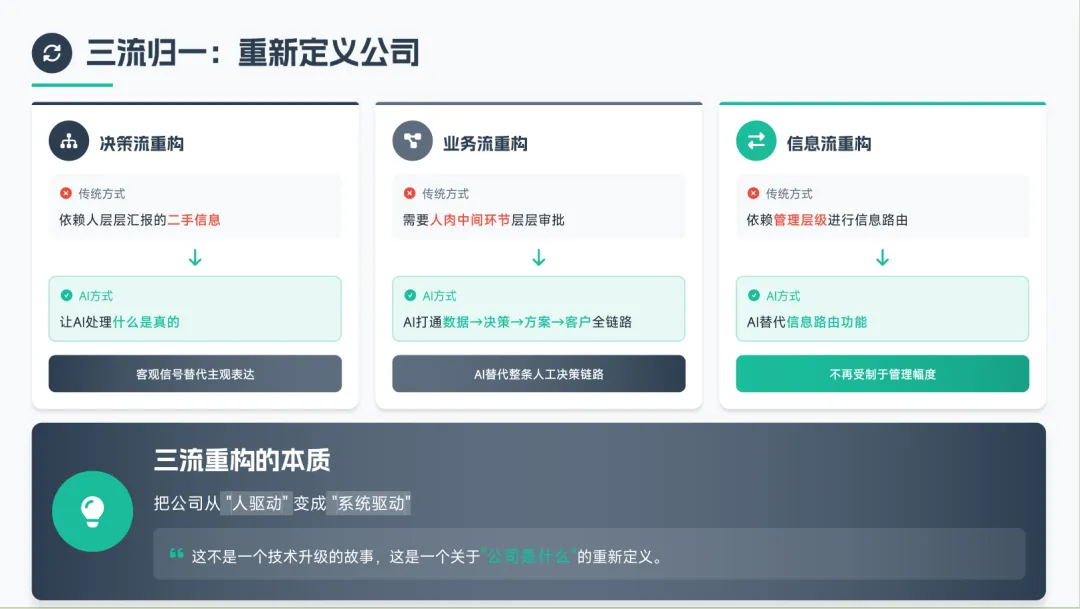The height and width of the screenshot is (609, 1080).
Task: Click the down arrow in 信息流重构 card
Action: tap(882, 258)
